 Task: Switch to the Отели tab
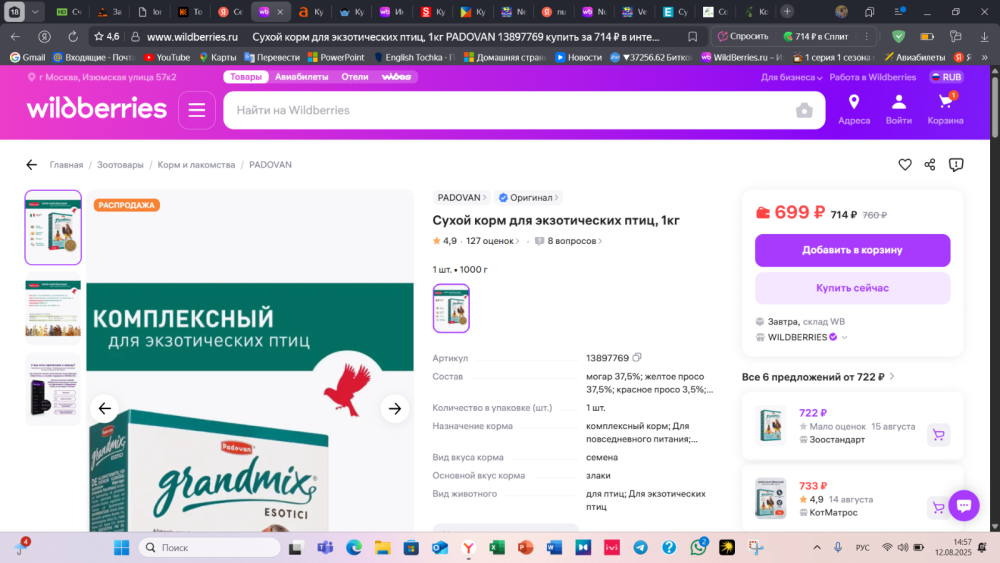click(x=355, y=77)
